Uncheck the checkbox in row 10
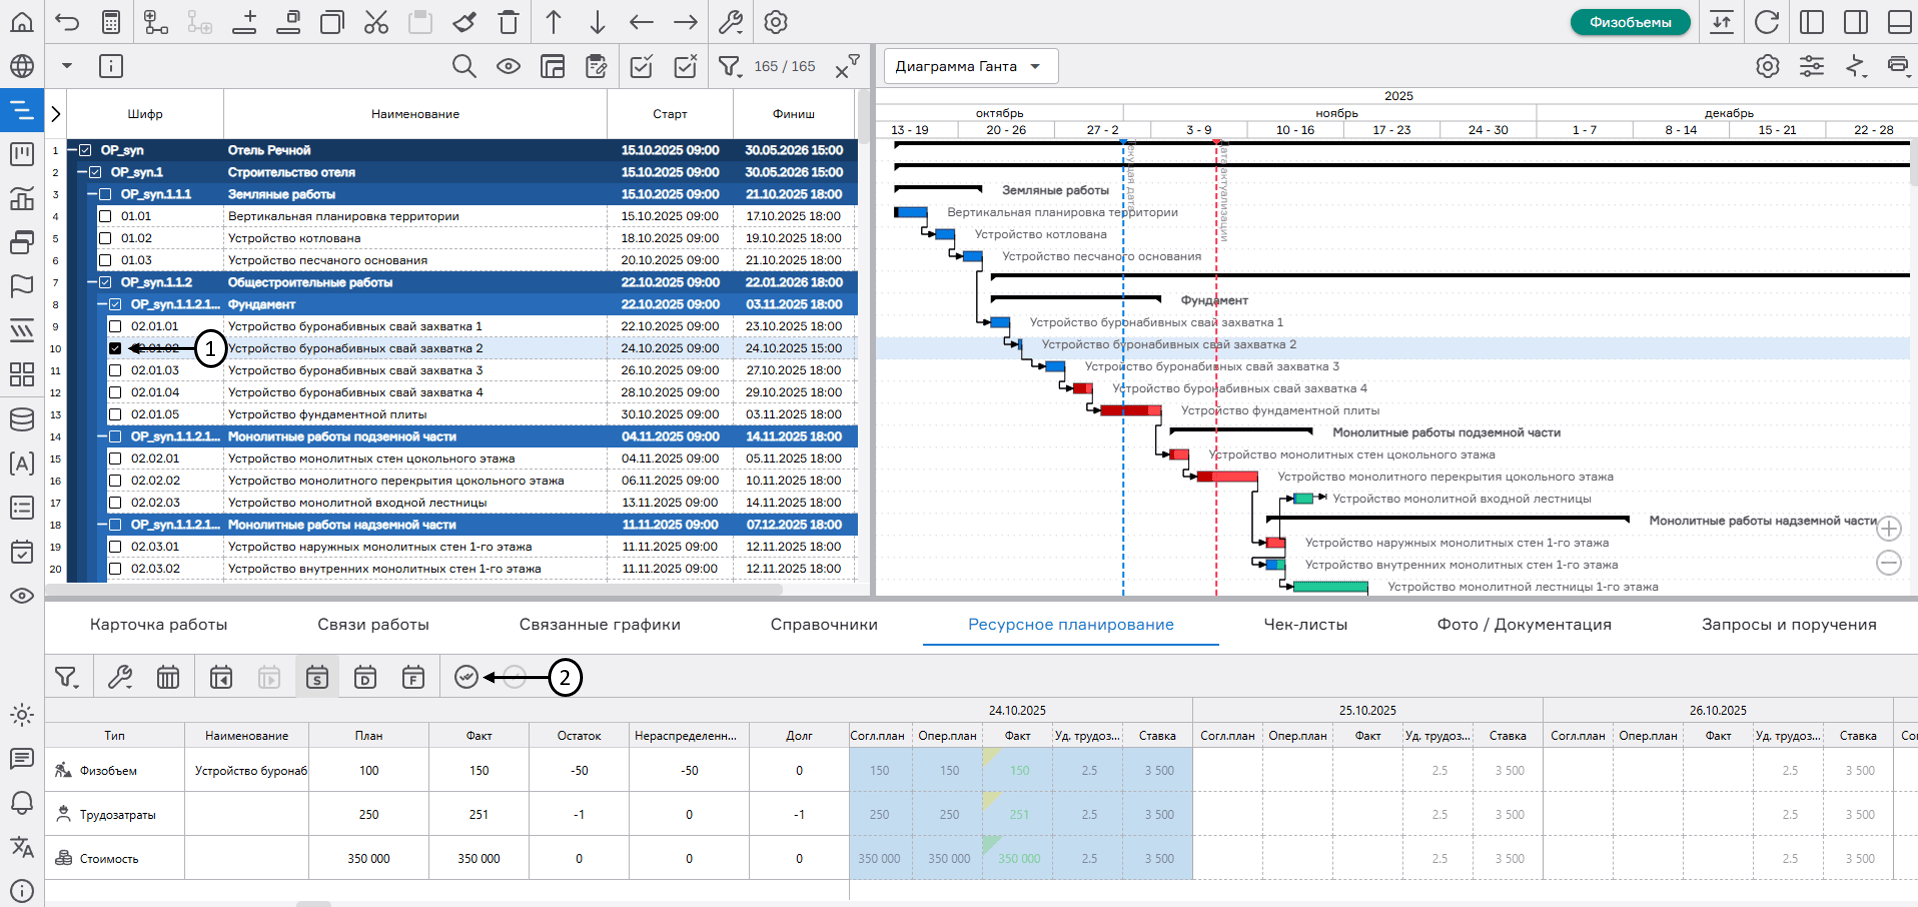Image resolution: width=1918 pixels, height=907 pixels. click(115, 349)
